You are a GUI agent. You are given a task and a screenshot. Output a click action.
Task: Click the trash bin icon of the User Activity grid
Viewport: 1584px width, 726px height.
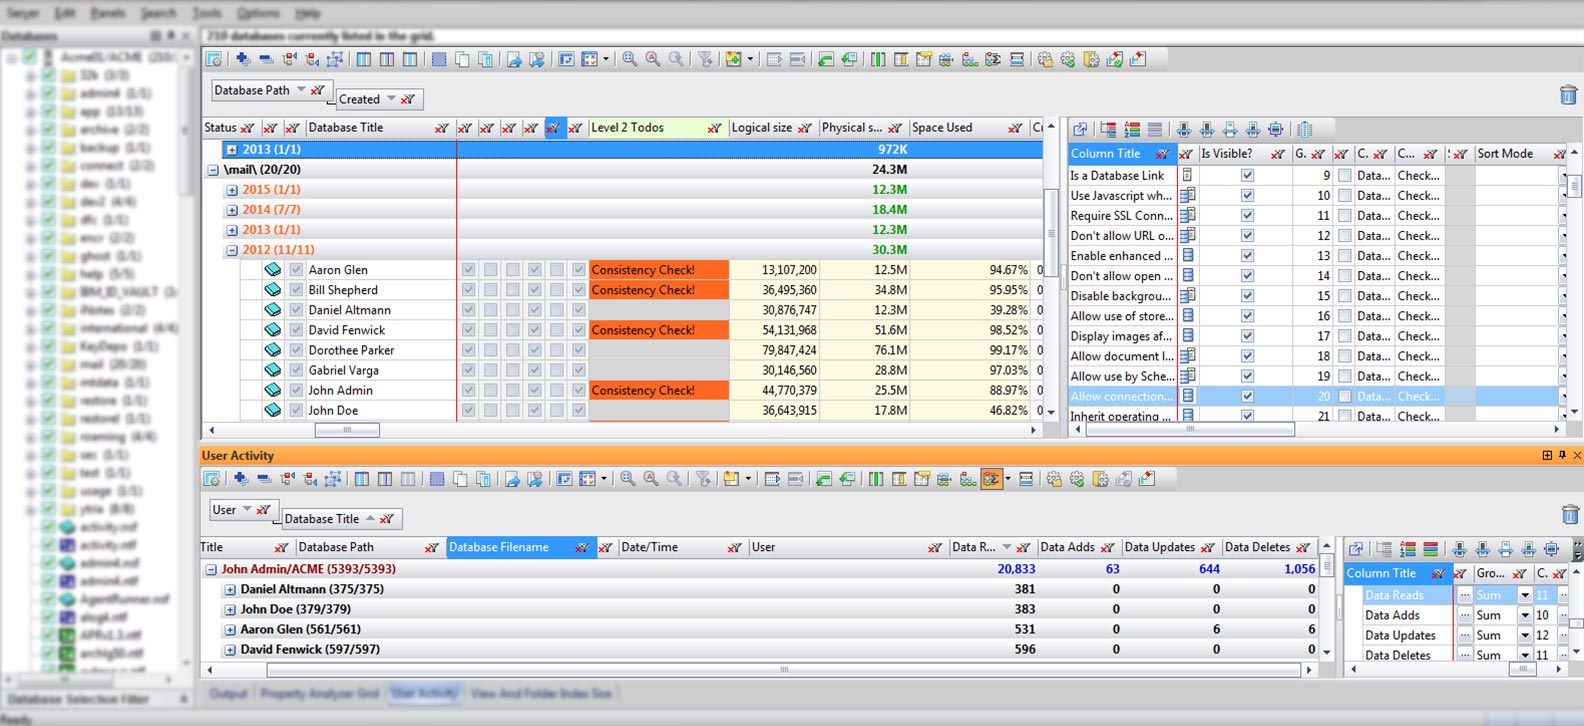(x=1570, y=514)
